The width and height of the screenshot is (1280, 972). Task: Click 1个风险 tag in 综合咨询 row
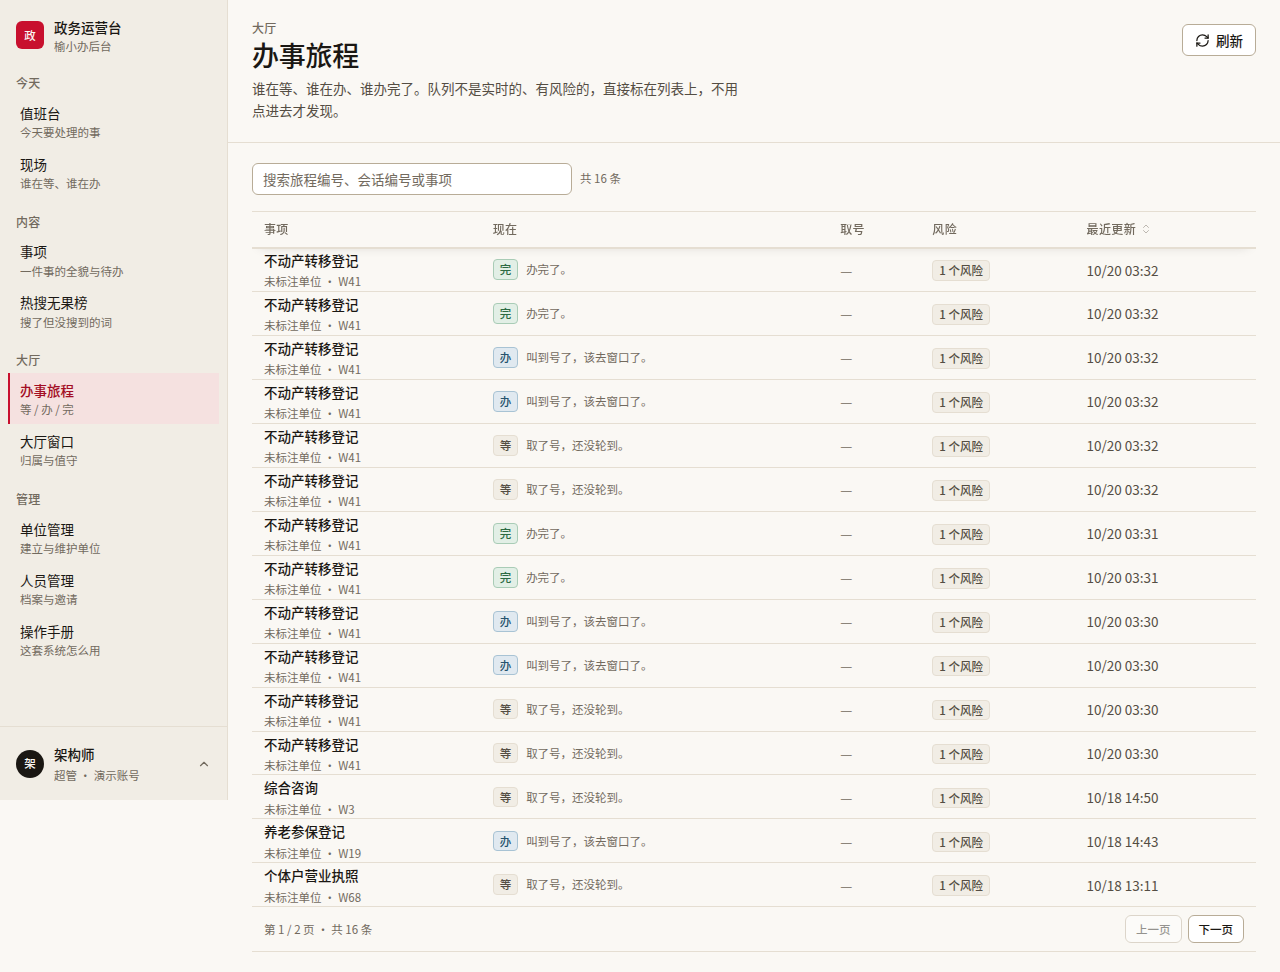(961, 798)
